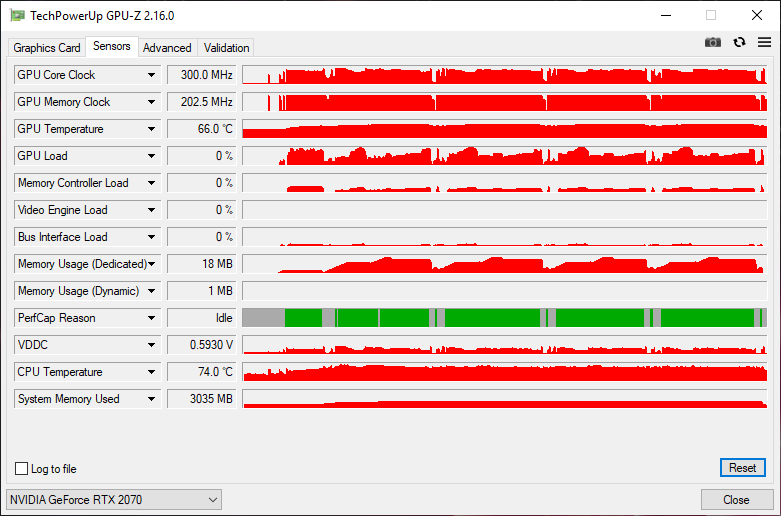This screenshot has width=781, height=516.
Task: Open the GPU Temperature sensor dropdown
Action: click(151, 129)
